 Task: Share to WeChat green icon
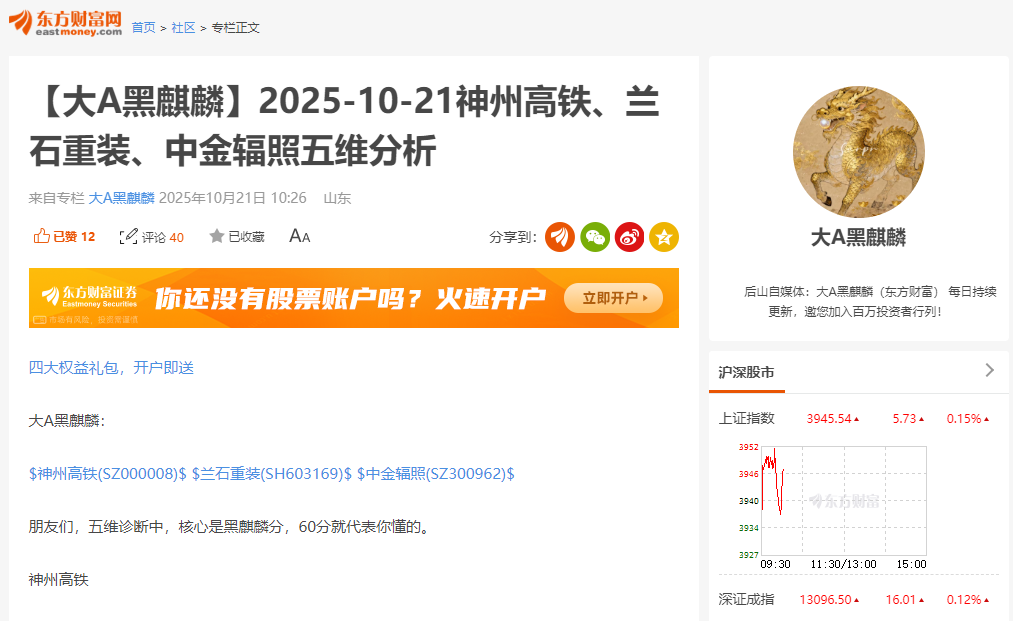pos(594,237)
